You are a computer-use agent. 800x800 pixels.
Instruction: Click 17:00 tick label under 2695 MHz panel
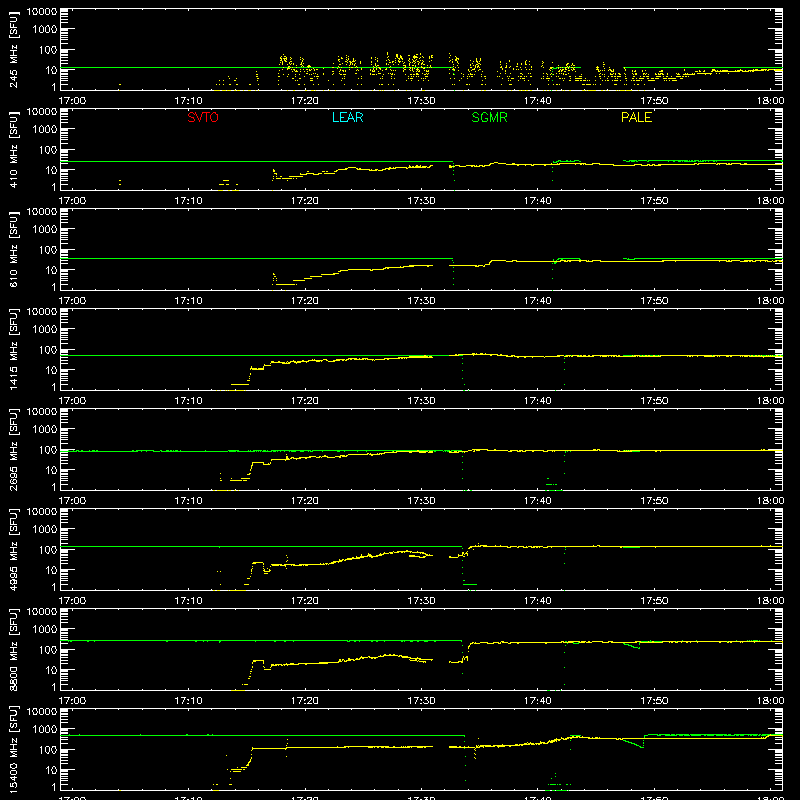click(72, 501)
